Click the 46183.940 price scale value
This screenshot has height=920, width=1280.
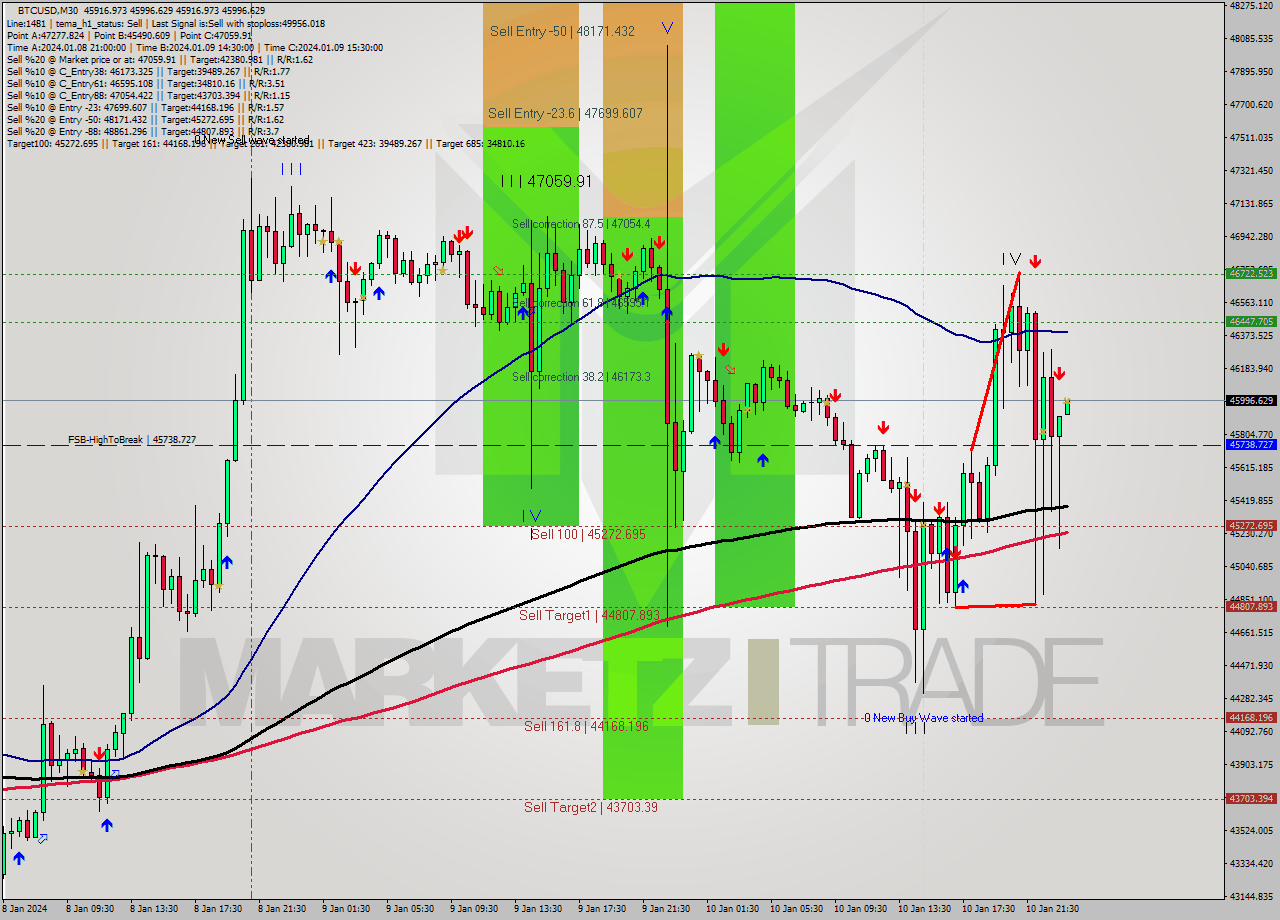(1250, 368)
